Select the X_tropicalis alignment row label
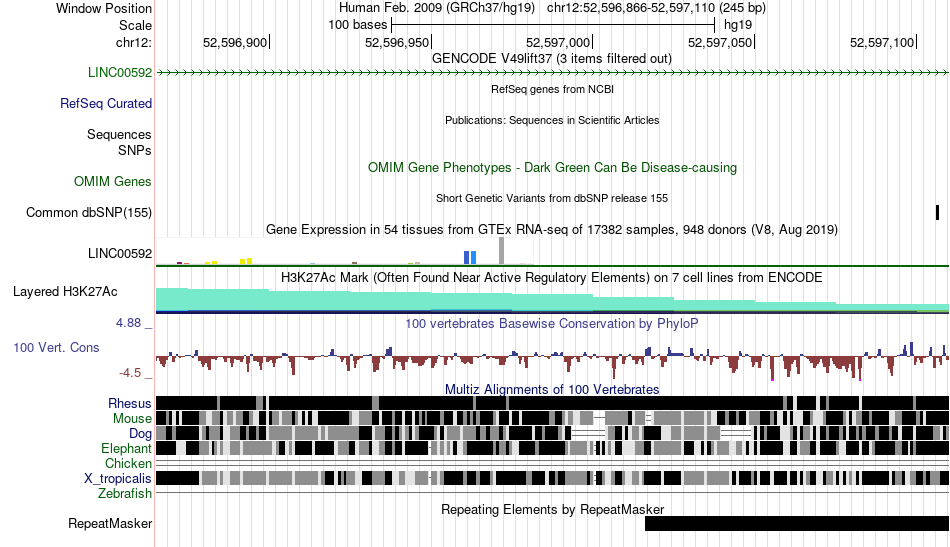 [x=118, y=479]
